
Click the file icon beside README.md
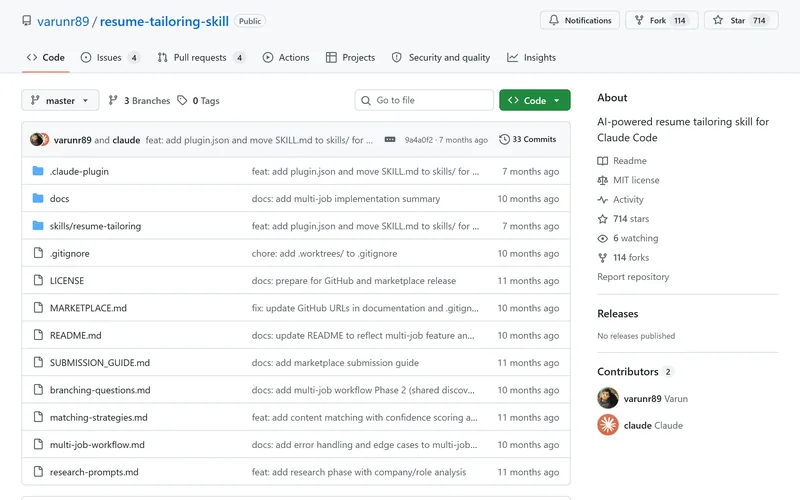click(38, 335)
